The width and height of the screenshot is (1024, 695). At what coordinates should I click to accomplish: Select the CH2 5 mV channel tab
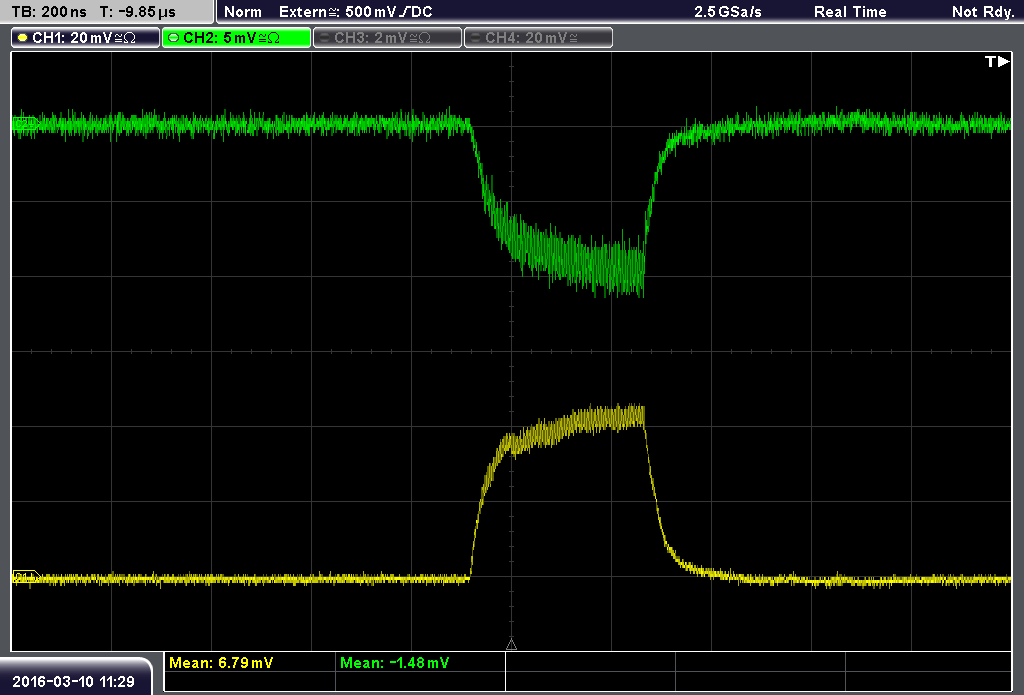pyautogui.click(x=236, y=38)
